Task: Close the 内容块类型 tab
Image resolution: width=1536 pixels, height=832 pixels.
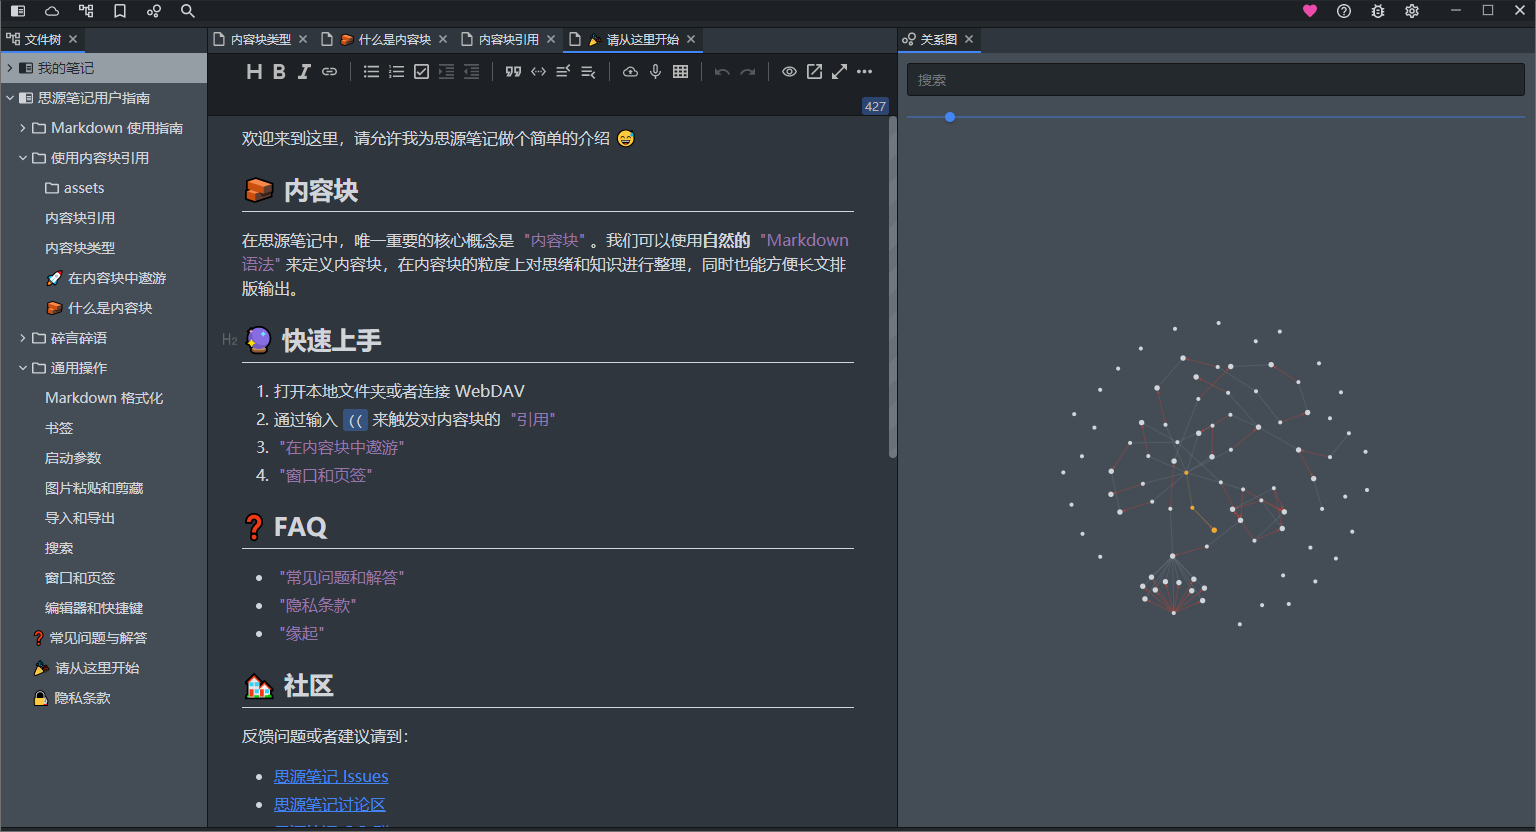Action: click(x=303, y=40)
